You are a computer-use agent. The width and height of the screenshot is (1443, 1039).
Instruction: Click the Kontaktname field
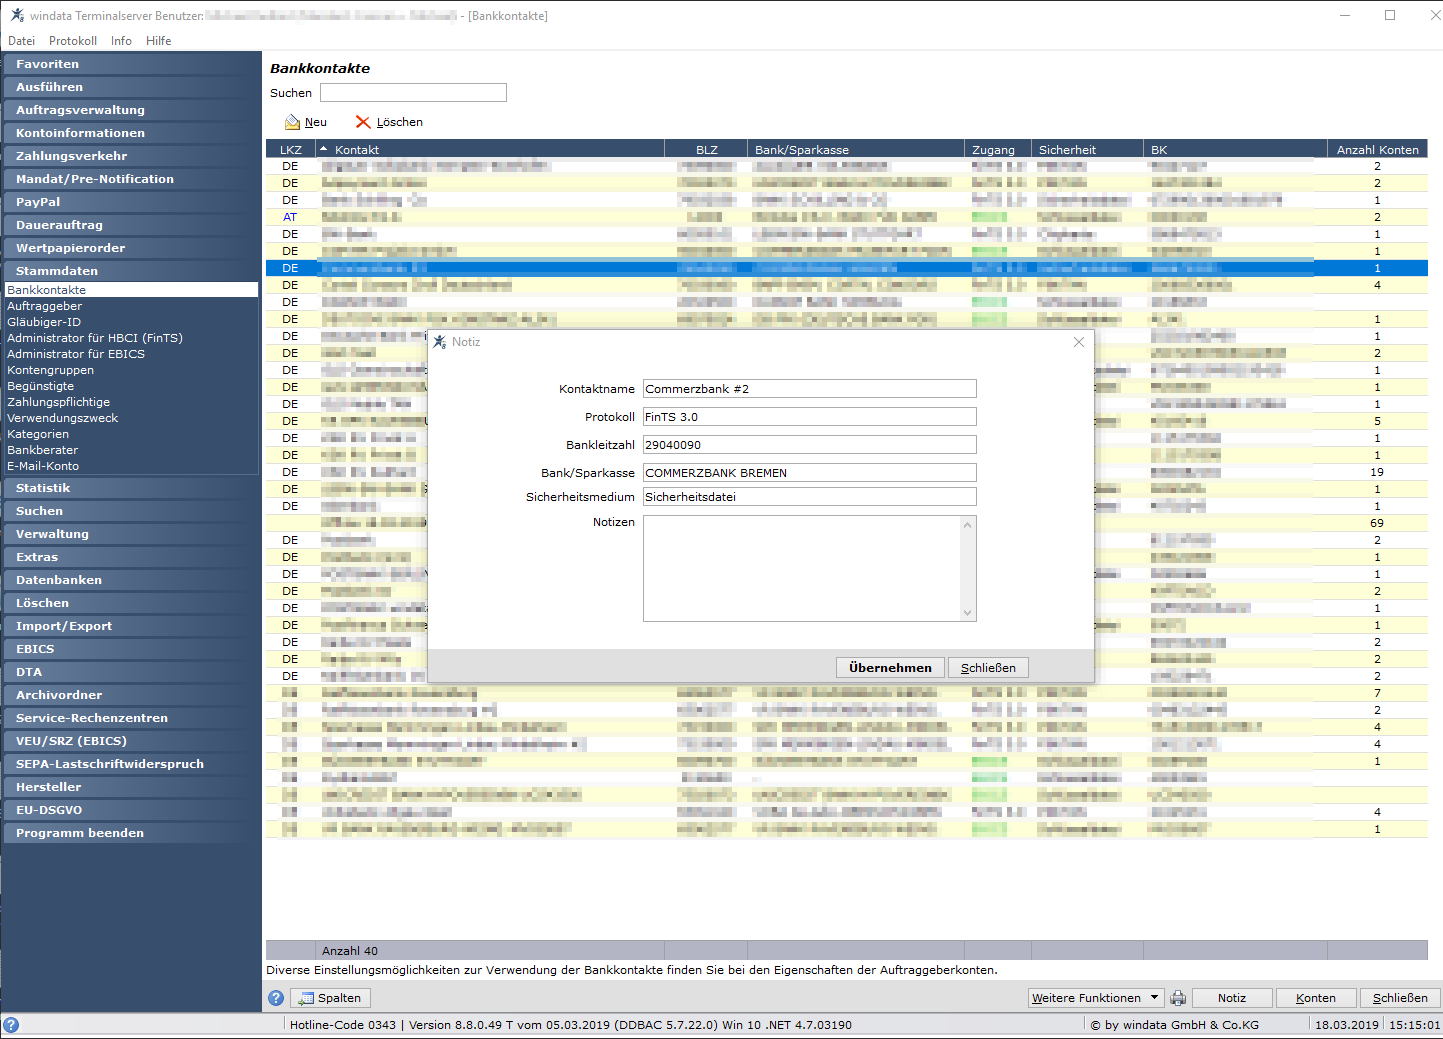coord(810,389)
